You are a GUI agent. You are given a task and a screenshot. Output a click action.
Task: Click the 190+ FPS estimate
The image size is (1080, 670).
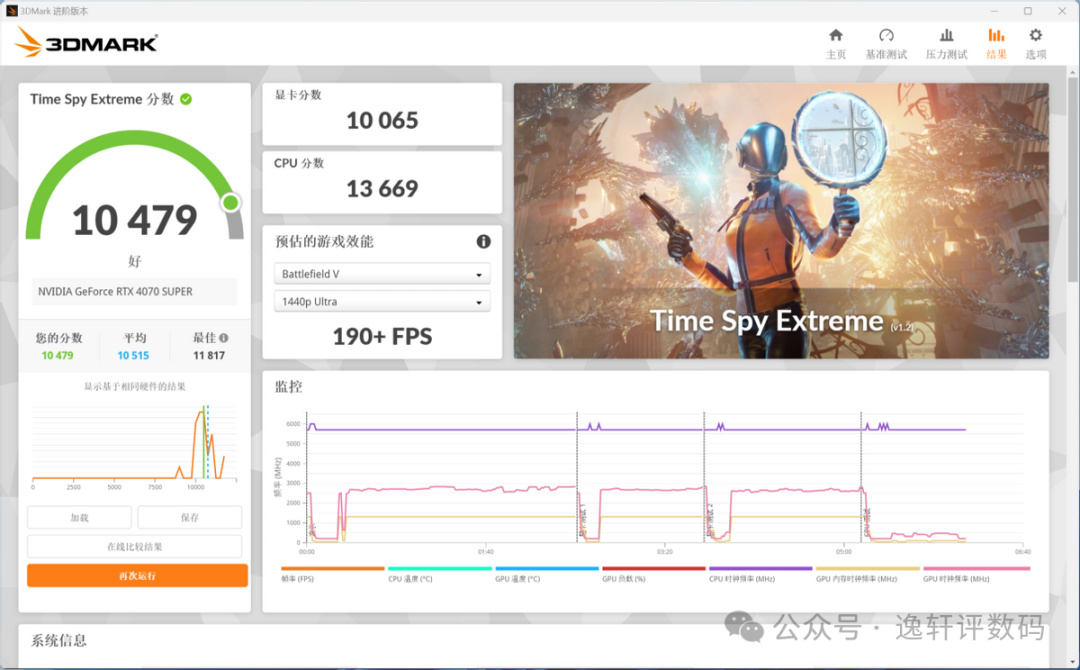(x=382, y=337)
